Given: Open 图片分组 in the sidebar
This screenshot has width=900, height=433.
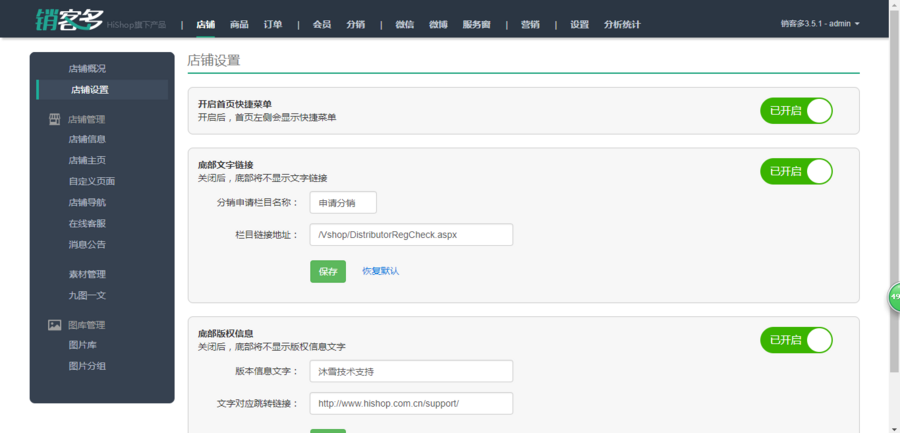Looking at the screenshot, I should (87, 366).
